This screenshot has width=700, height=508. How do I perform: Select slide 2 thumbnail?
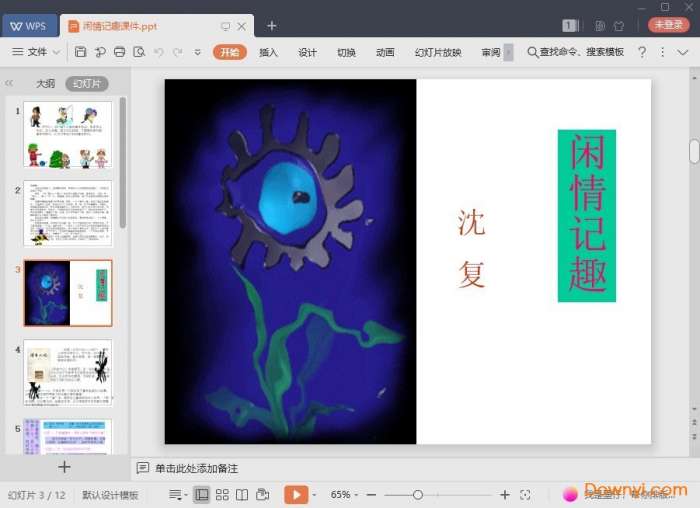[x=68, y=213]
